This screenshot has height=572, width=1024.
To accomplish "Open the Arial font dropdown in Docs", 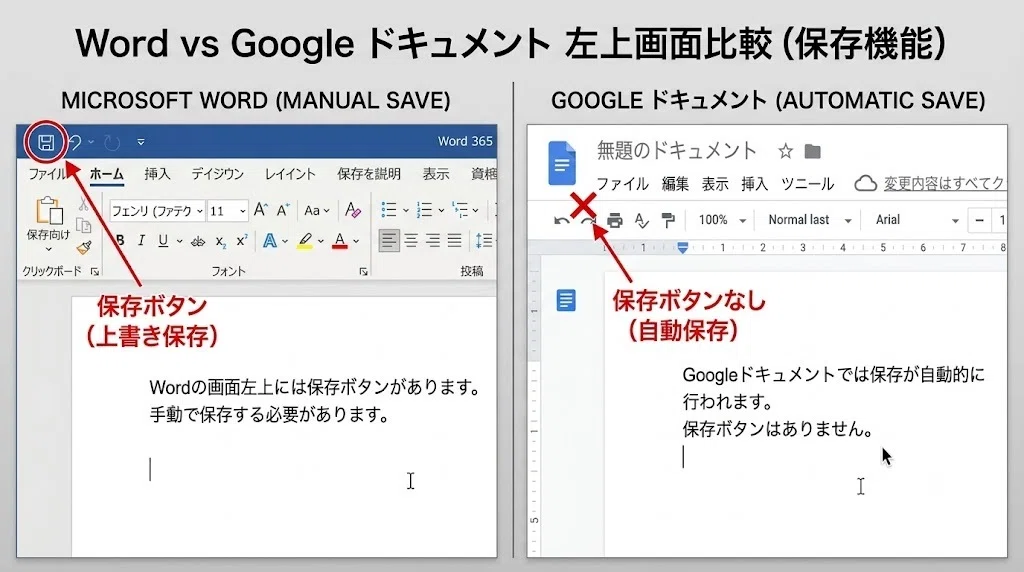I will pos(916,221).
